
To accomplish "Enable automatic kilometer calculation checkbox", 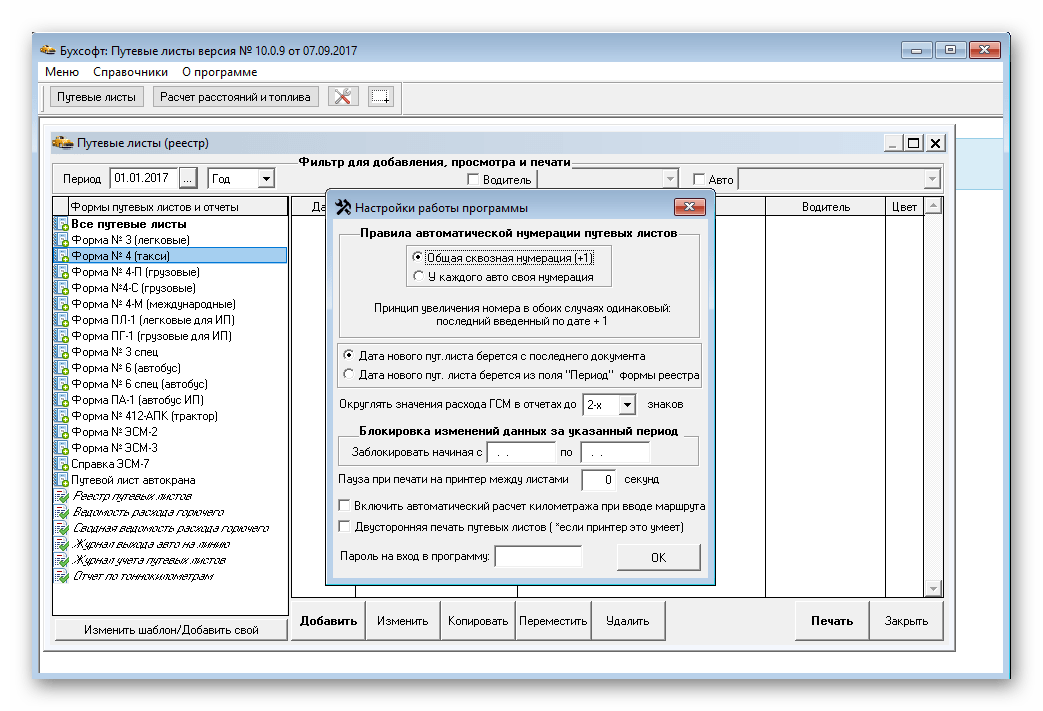I will click(x=344, y=505).
